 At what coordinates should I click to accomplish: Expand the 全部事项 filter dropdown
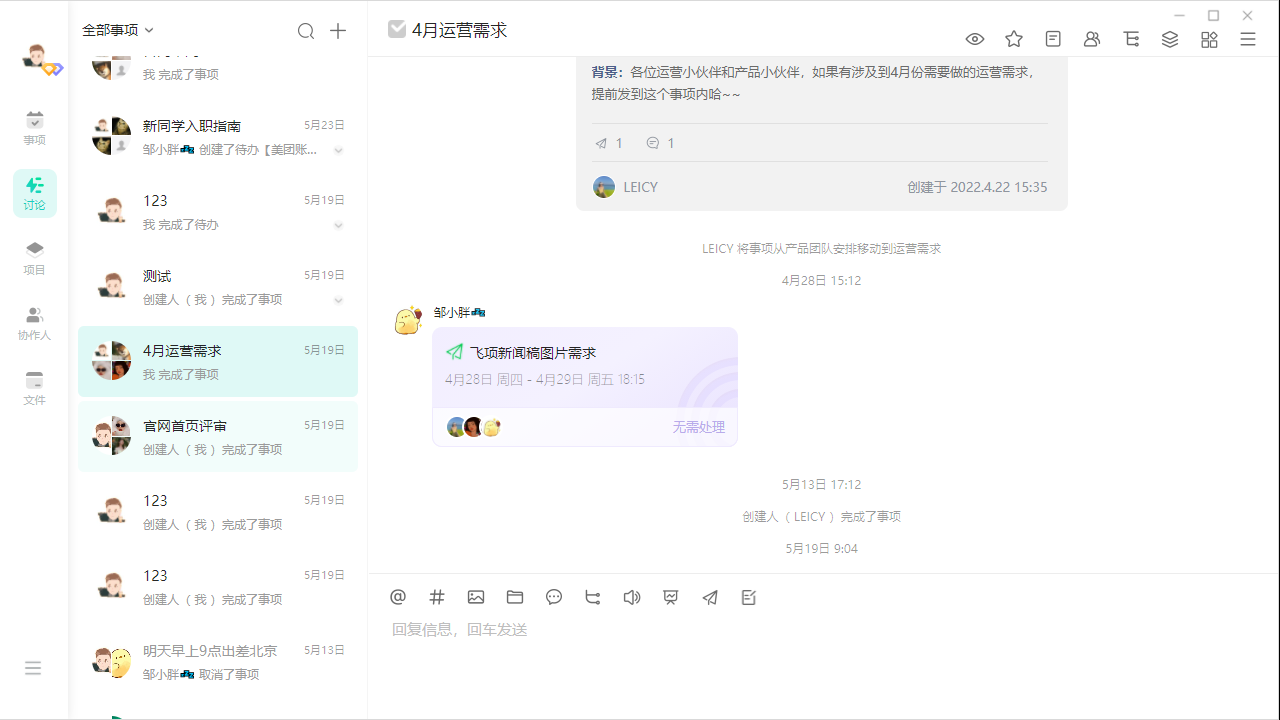point(118,31)
